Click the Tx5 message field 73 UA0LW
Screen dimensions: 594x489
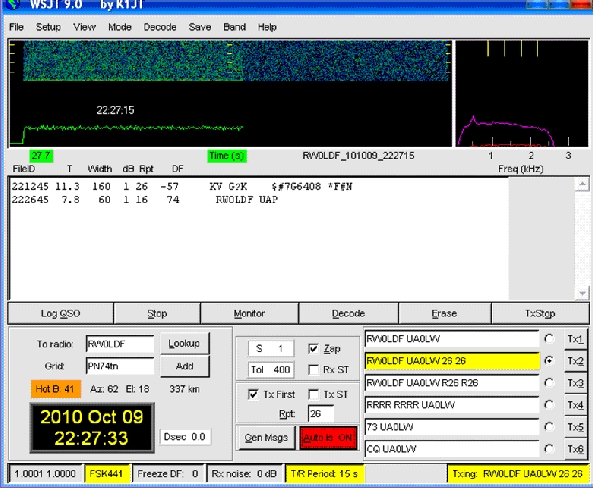pyautogui.click(x=452, y=427)
